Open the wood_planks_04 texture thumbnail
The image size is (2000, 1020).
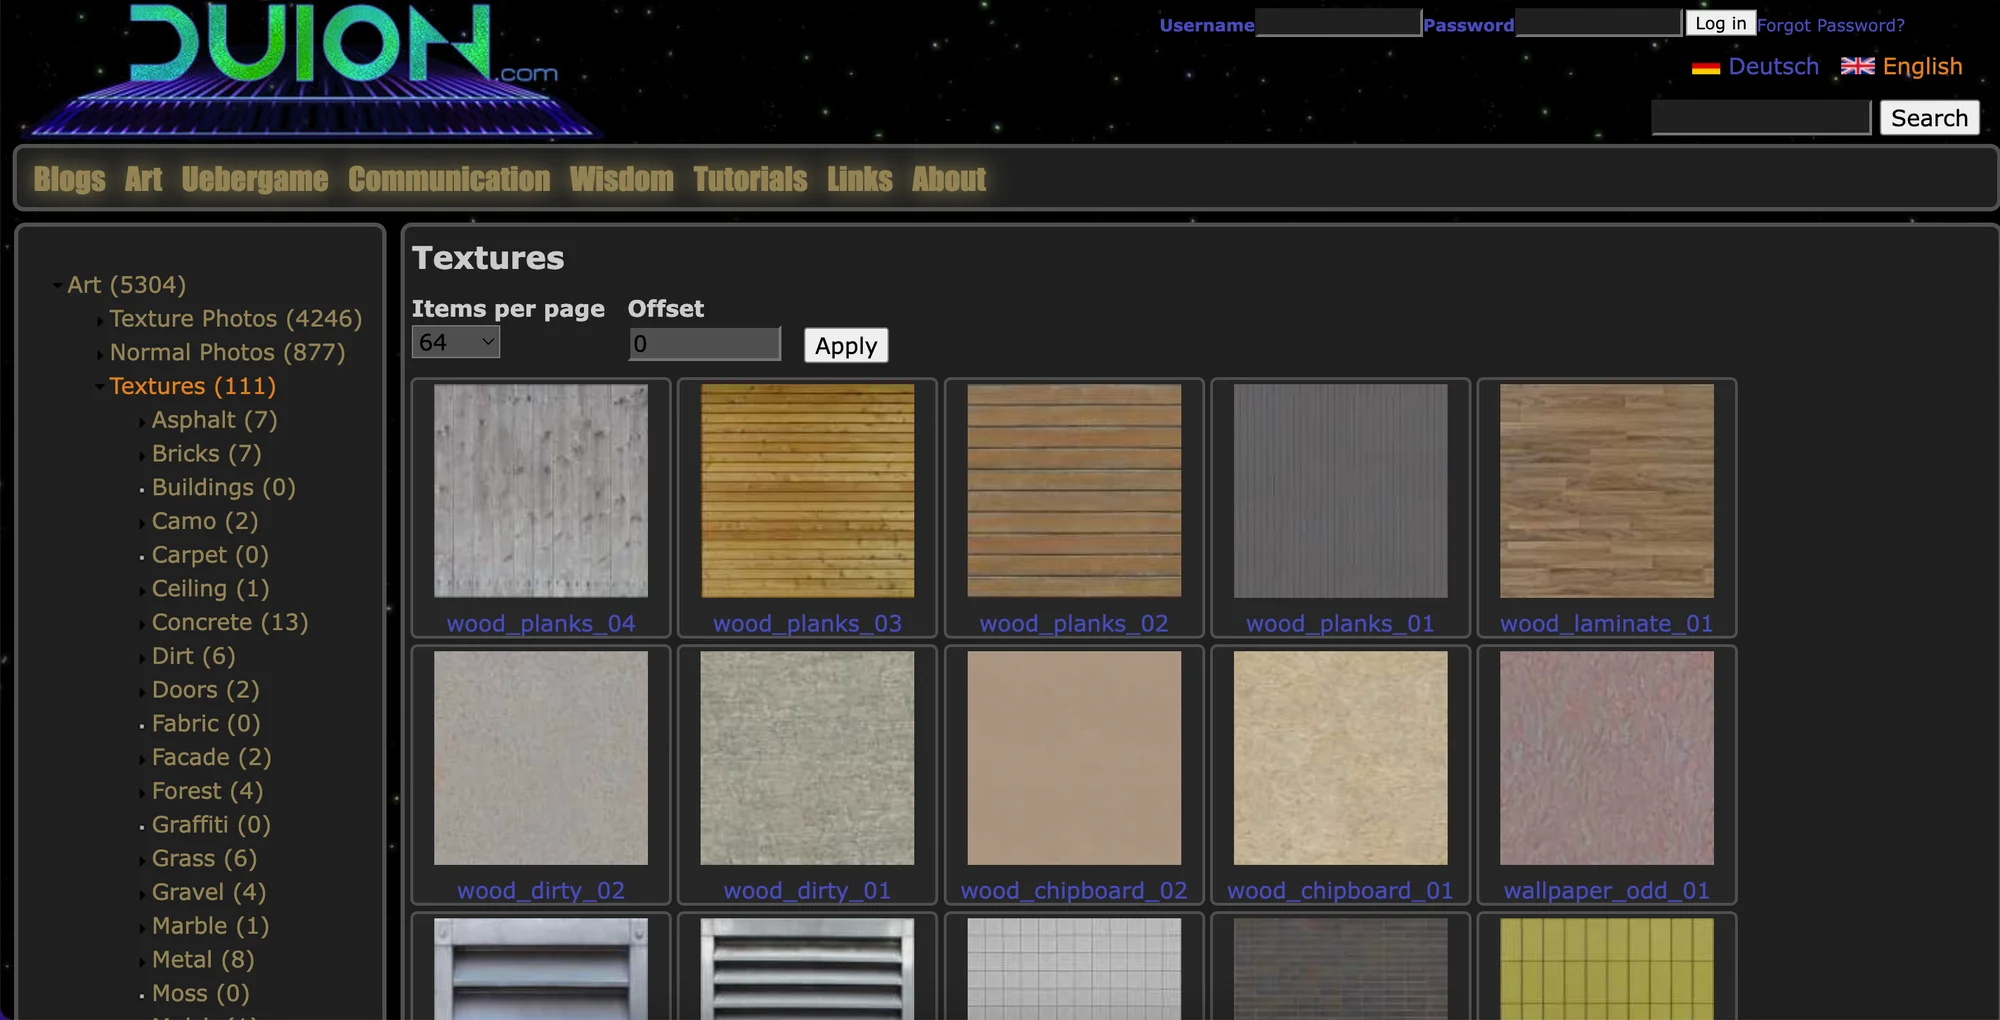tap(540, 491)
